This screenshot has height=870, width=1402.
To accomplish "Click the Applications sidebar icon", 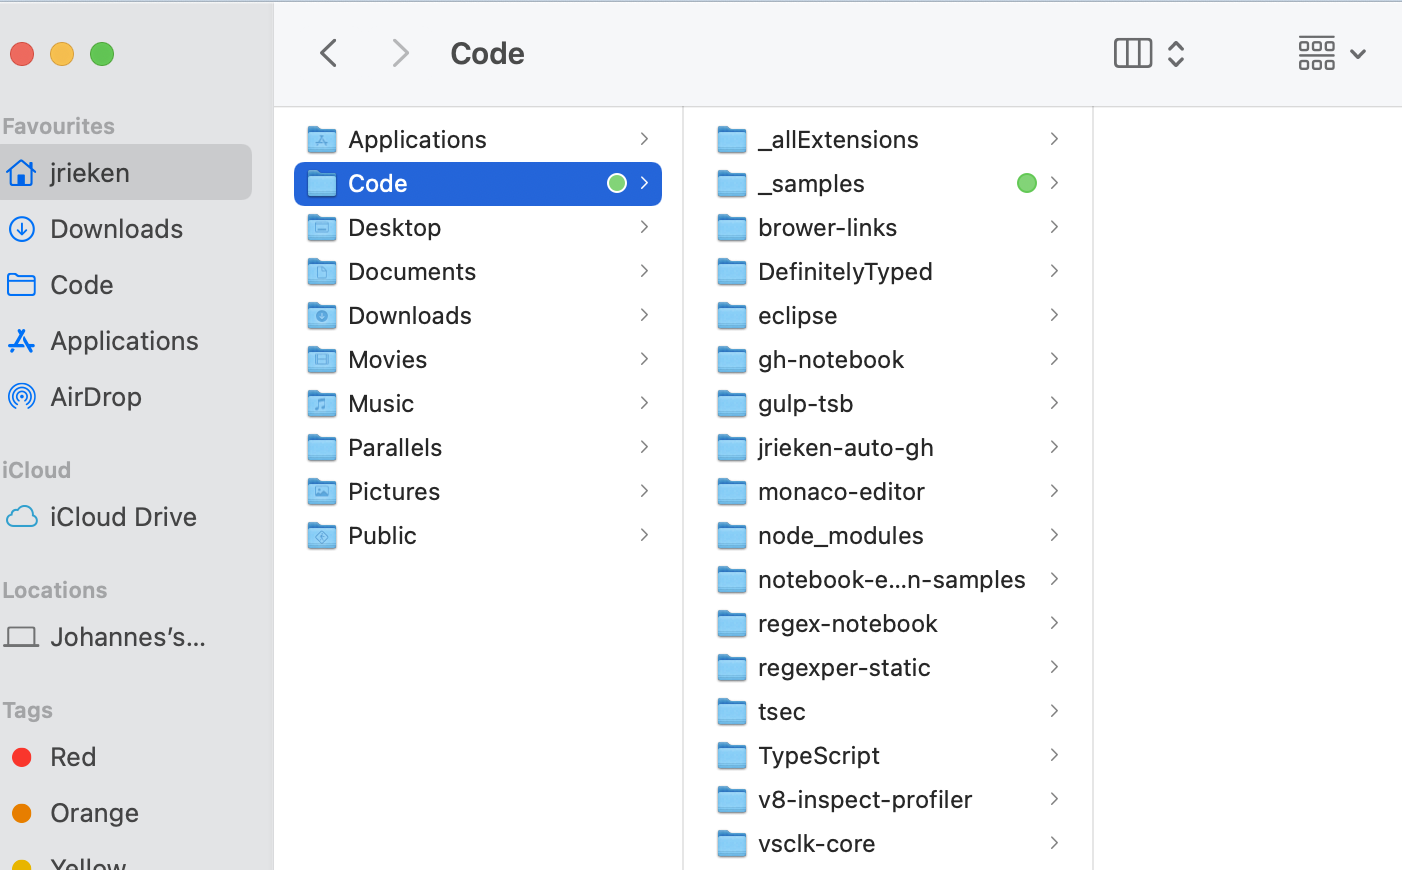I will (x=22, y=341).
